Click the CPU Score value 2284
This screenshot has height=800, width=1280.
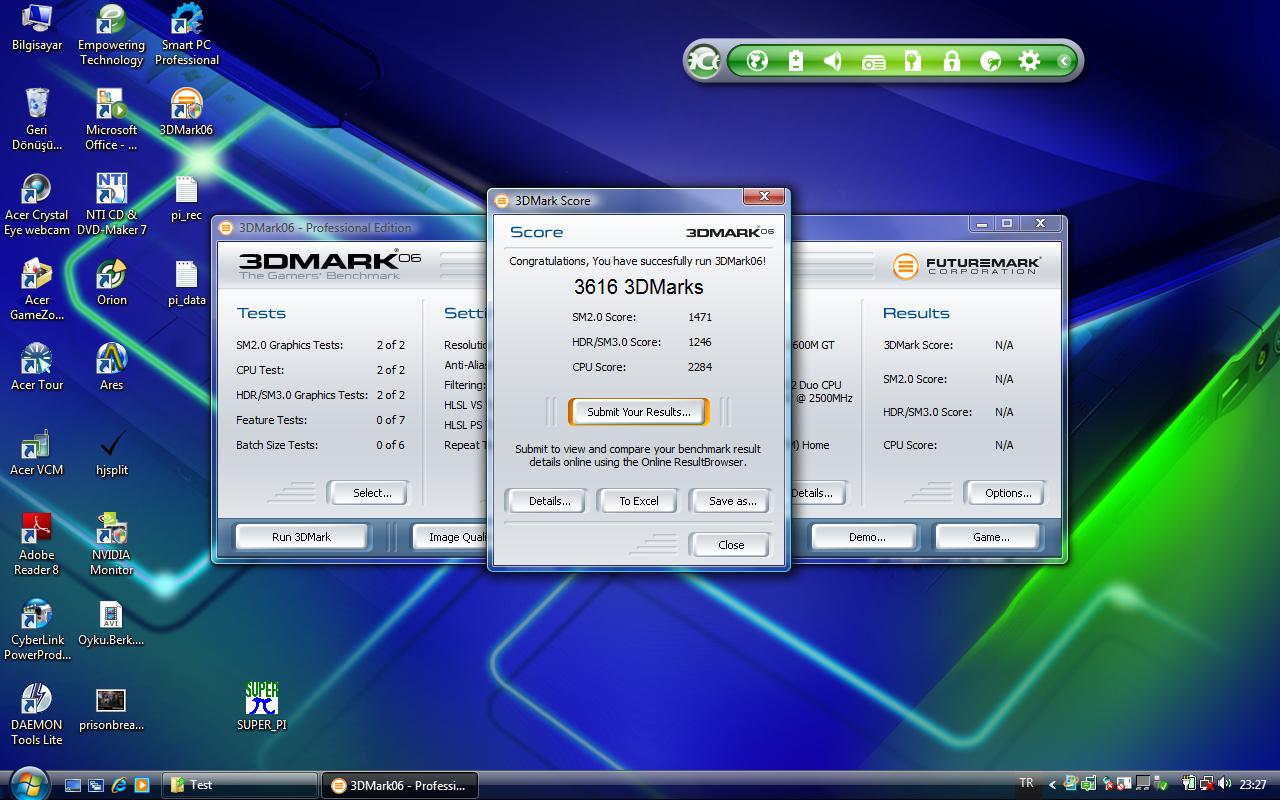700,367
